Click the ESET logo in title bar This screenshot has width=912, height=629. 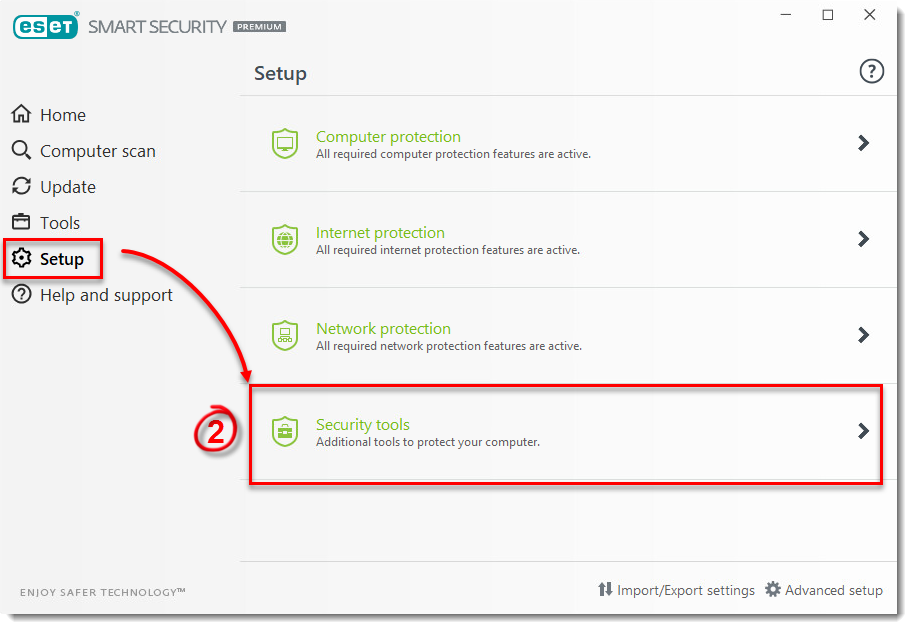pos(46,26)
